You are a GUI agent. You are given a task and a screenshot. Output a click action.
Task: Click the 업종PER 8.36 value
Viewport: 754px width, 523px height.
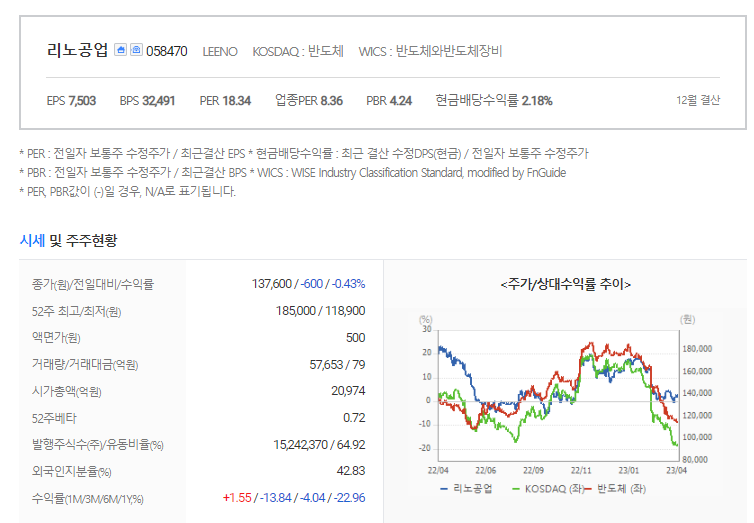[309, 100]
